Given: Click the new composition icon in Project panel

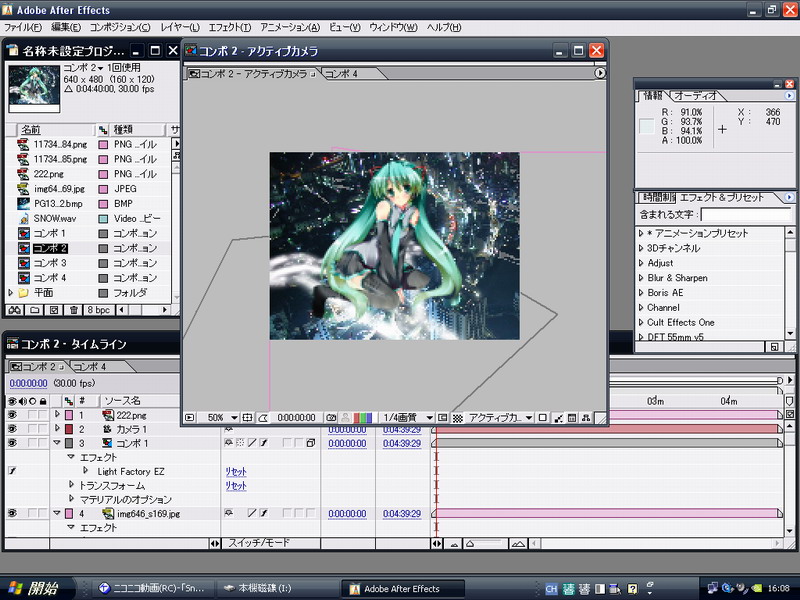Looking at the screenshot, I should click(x=54, y=310).
